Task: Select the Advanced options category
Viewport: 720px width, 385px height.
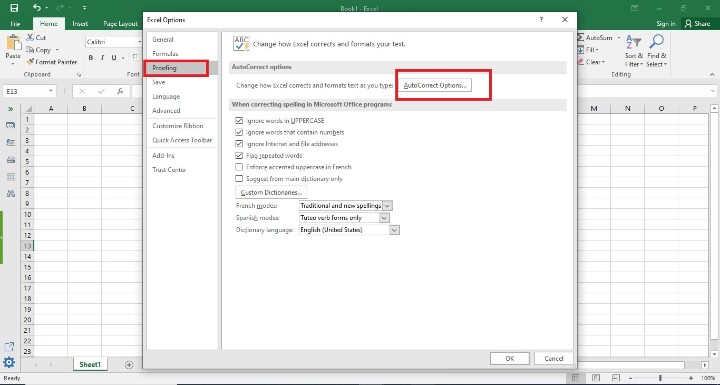Action: click(x=166, y=111)
